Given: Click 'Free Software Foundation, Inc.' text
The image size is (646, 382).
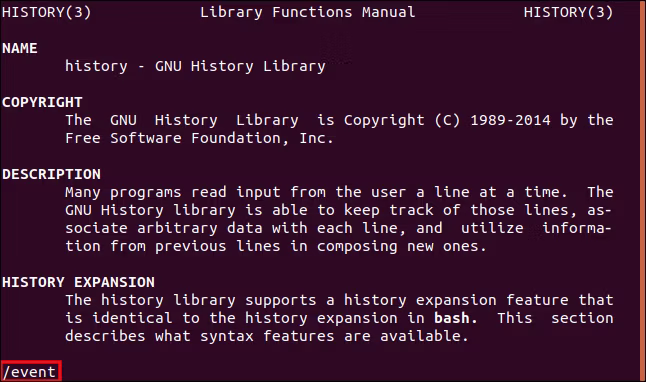Looking at the screenshot, I should pyautogui.click(x=199, y=138).
